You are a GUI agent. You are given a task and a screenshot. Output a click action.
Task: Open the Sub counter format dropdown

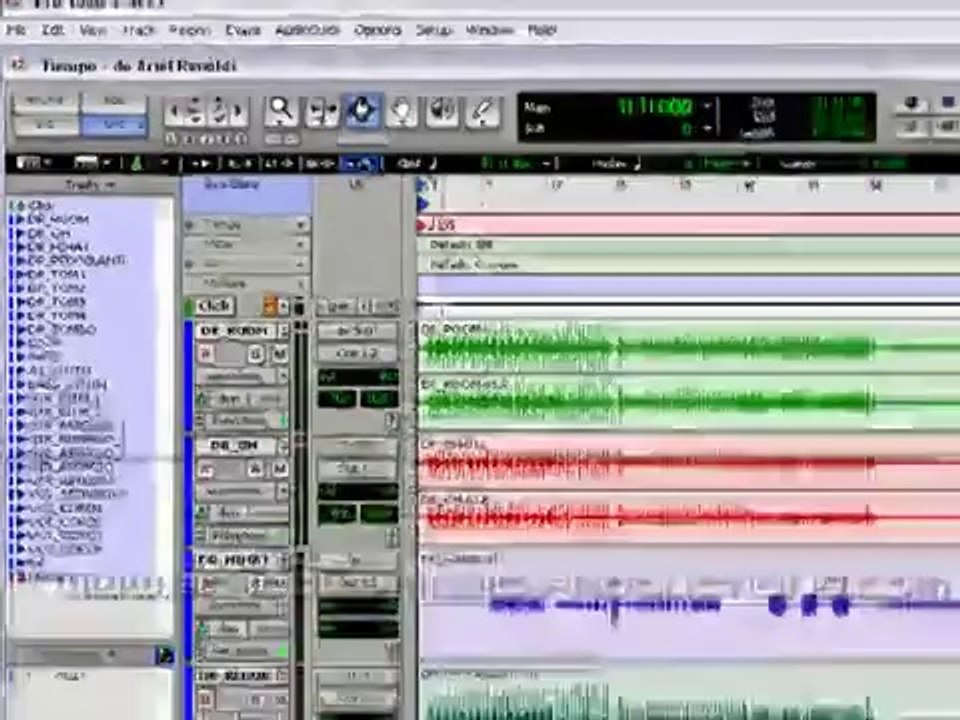[x=708, y=129]
